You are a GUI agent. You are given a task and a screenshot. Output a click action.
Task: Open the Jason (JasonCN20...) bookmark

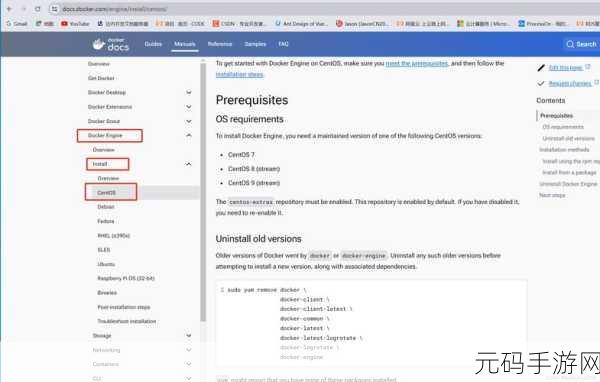pos(362,24)
